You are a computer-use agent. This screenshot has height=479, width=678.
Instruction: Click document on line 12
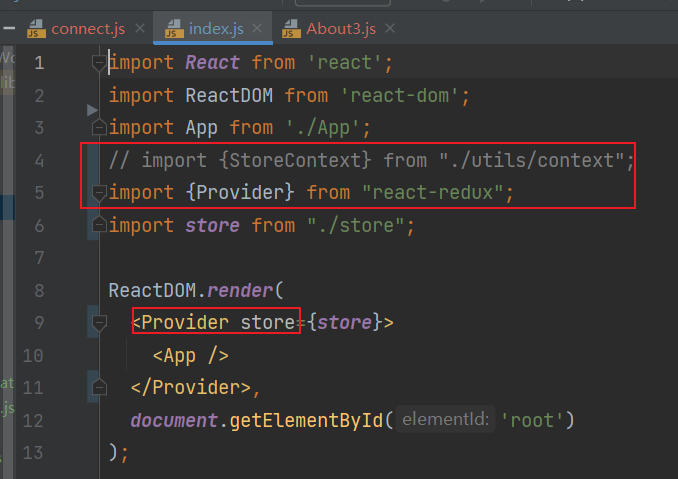pyautogui.click(x=174, y=420)
